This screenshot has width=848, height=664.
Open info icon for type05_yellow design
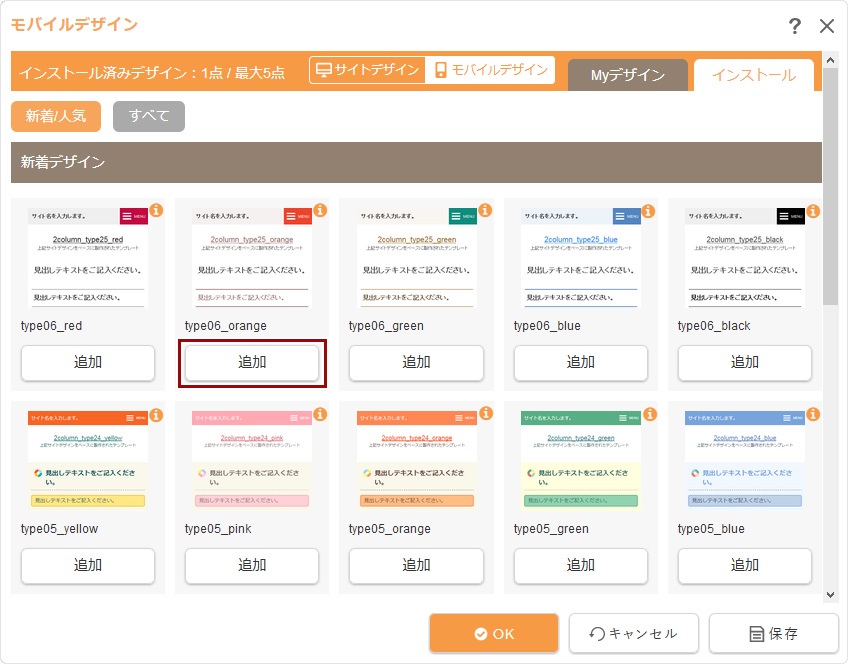tap(156, 413)
